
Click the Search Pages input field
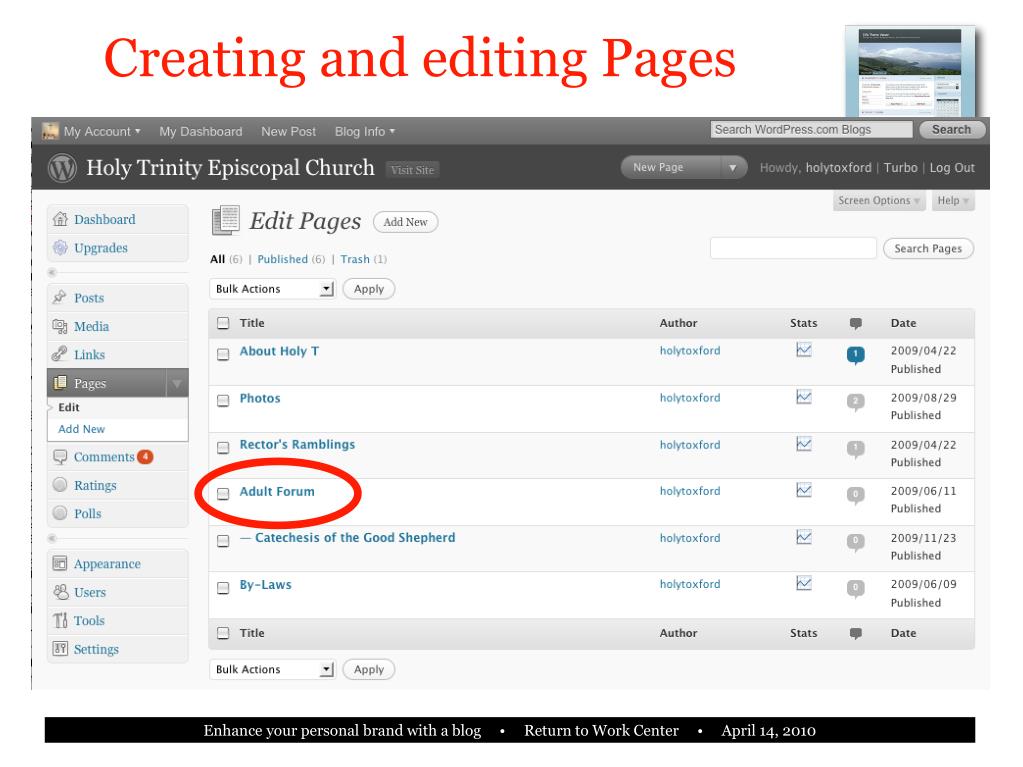pos(793,248)
